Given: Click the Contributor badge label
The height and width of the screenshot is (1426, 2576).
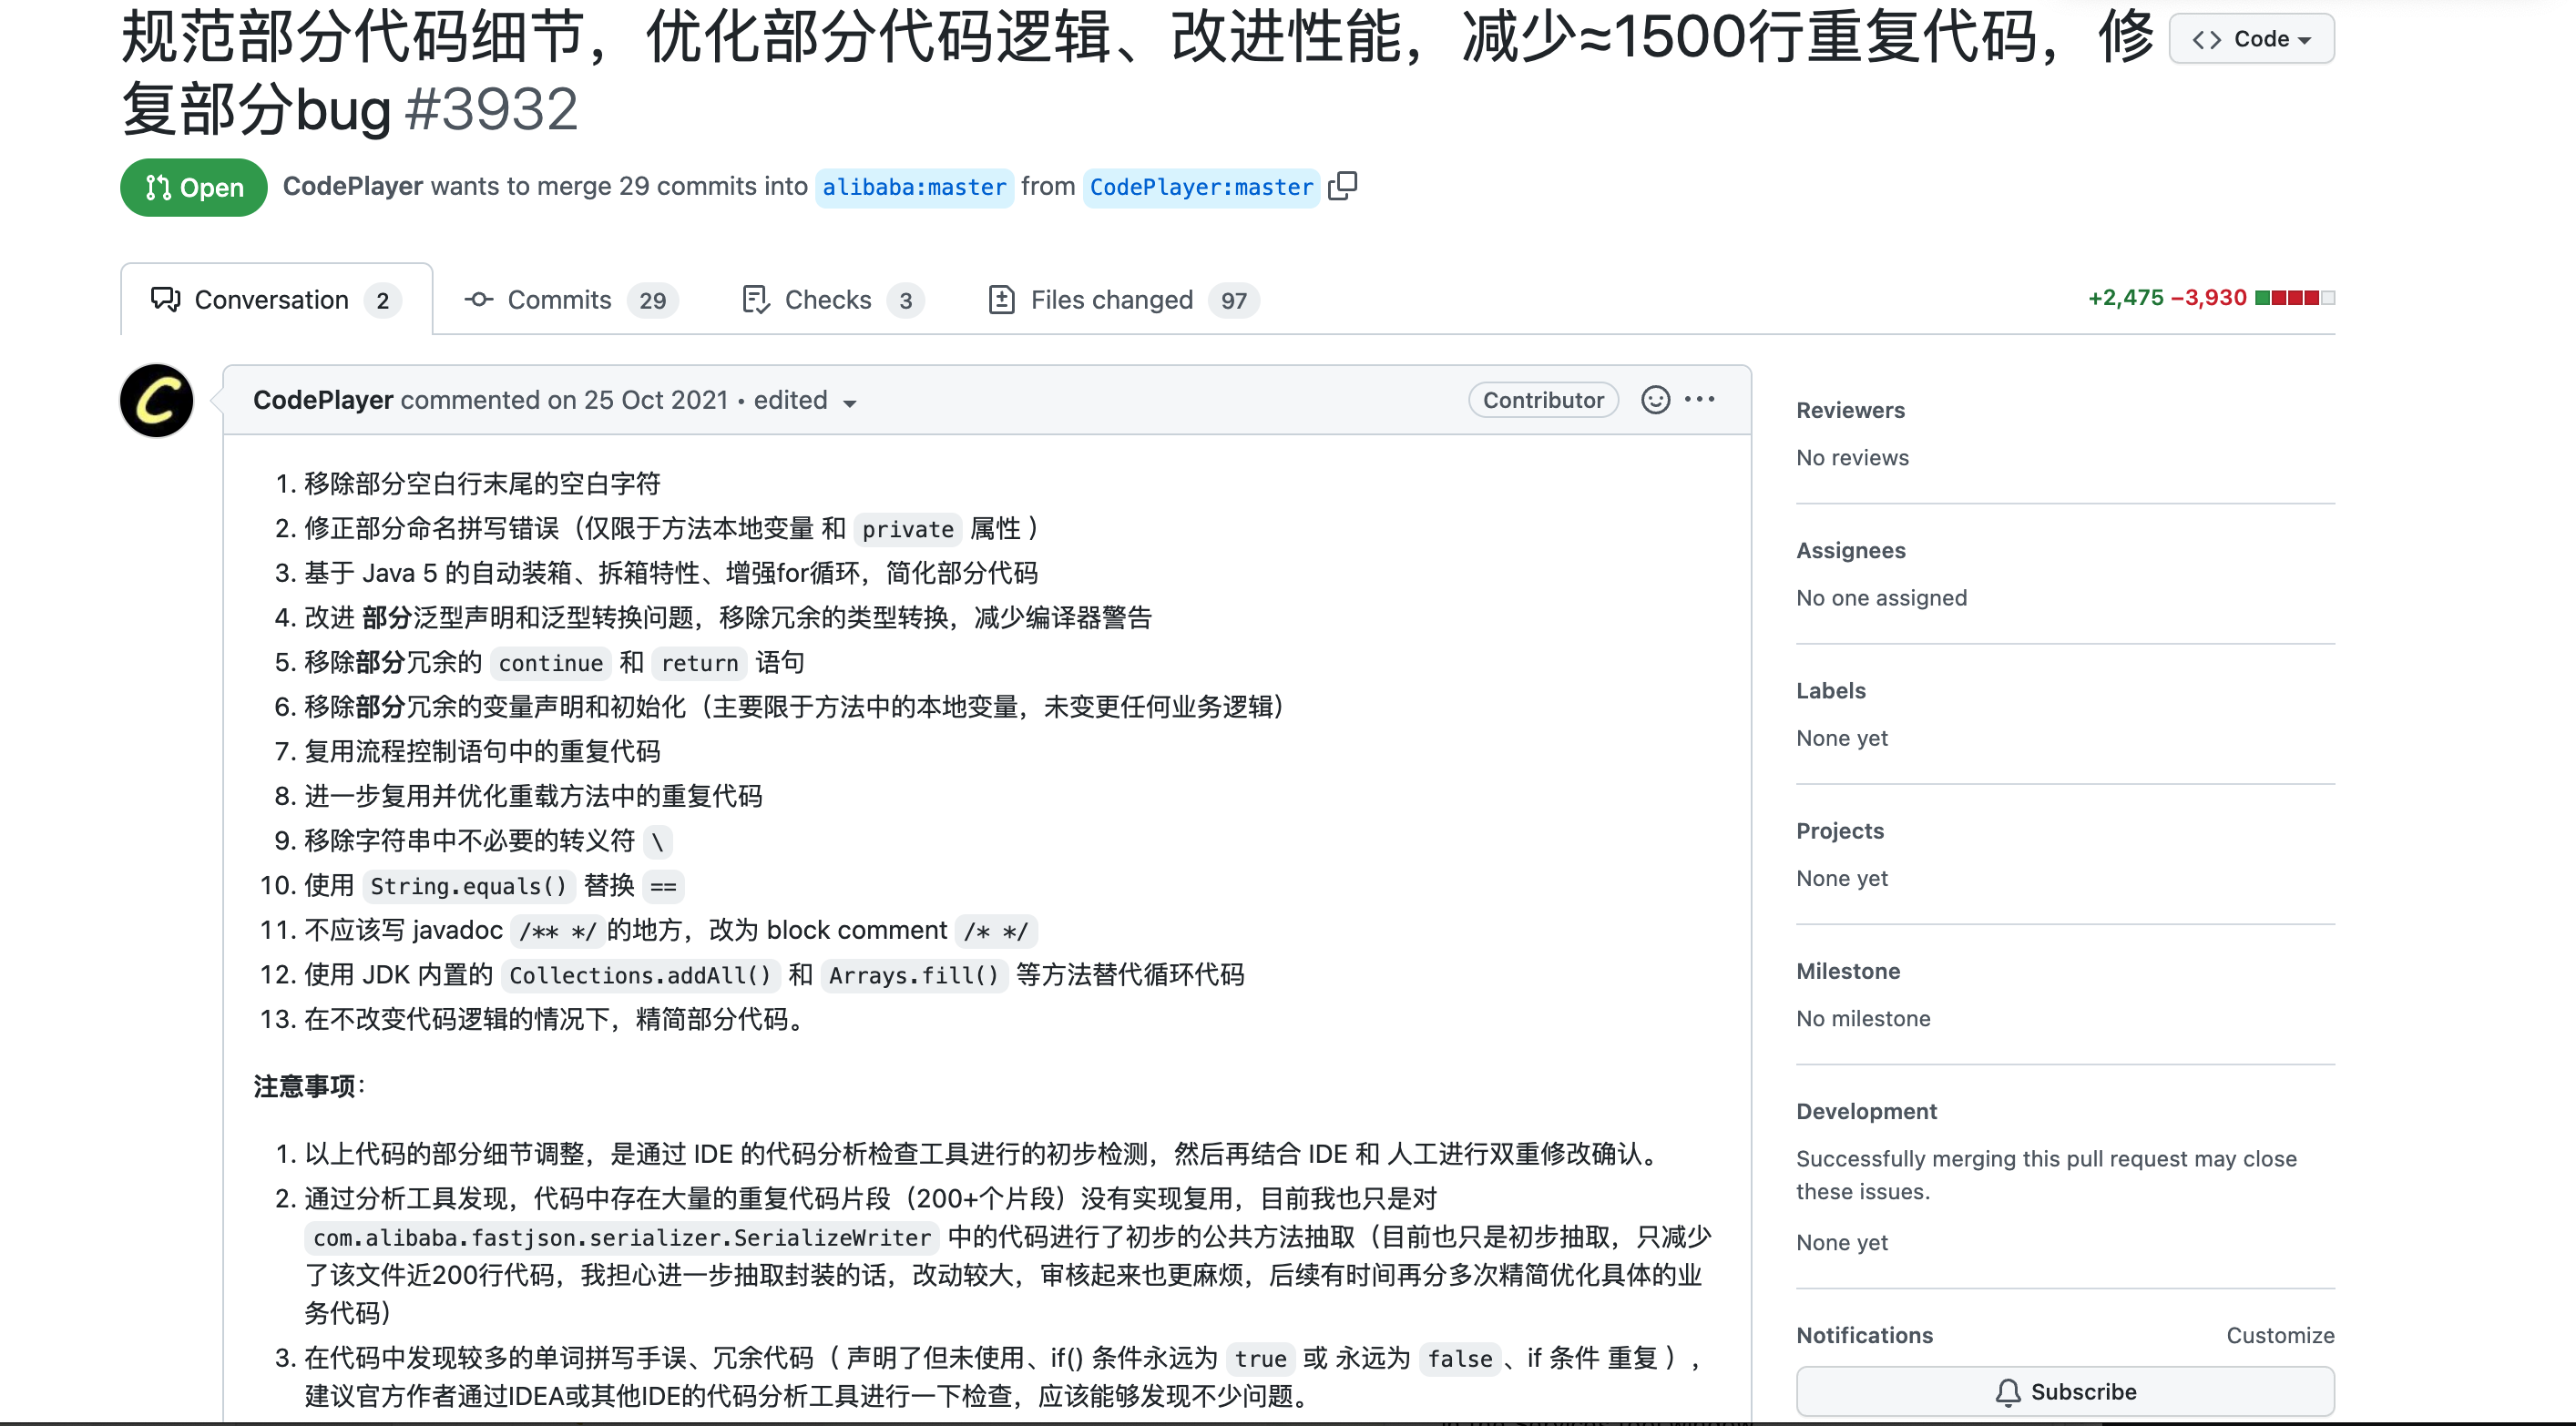Looking at the screenshot, I should pos(1543,400).
